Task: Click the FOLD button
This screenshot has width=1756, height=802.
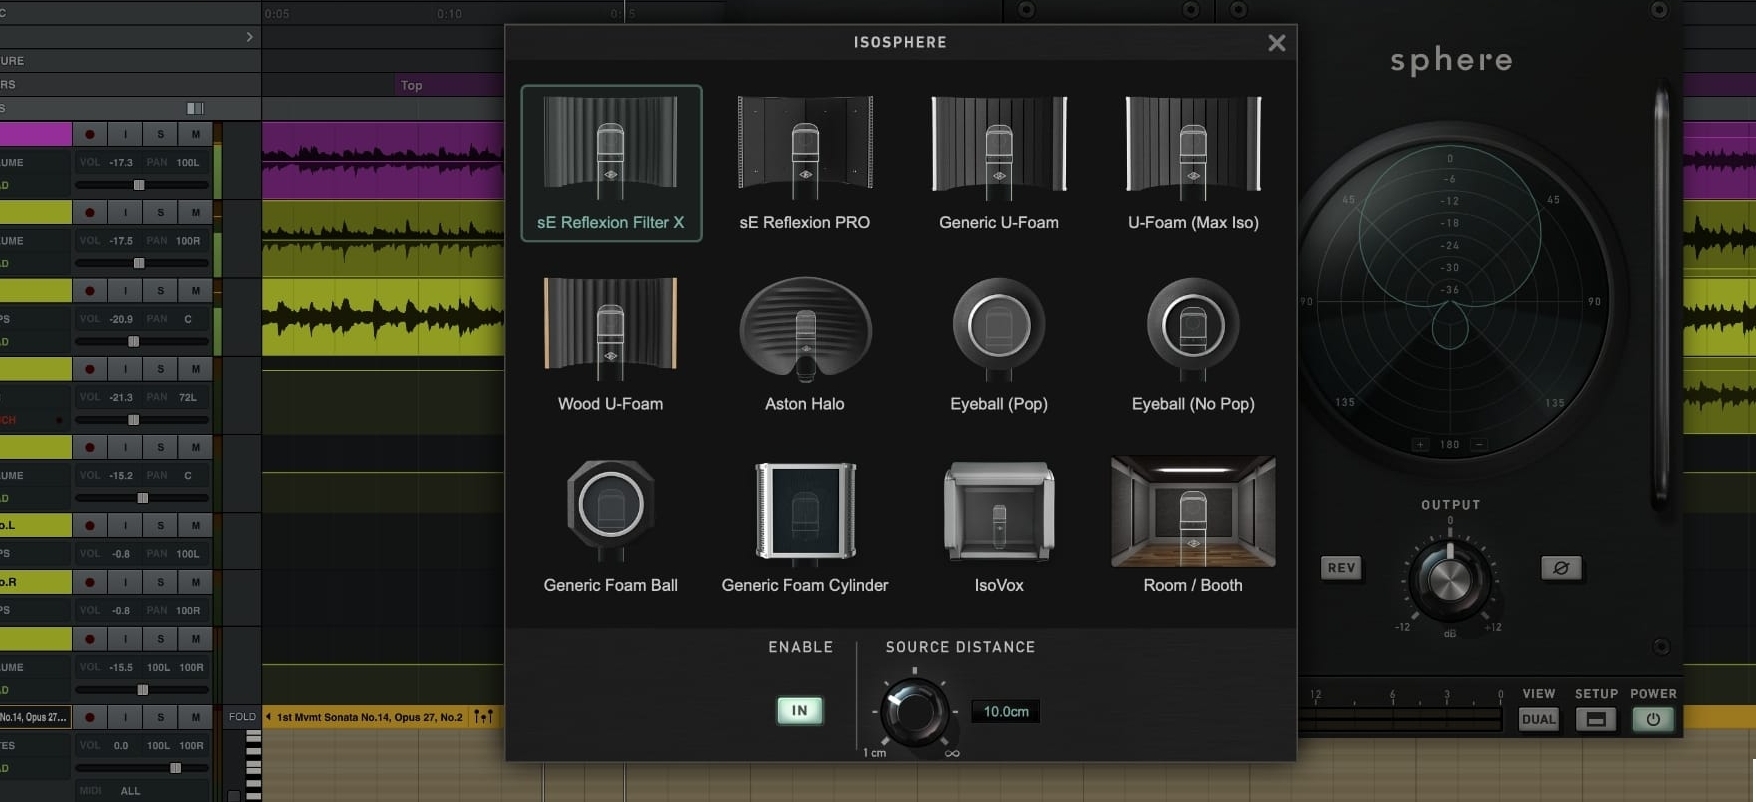Action: click(242, 717)
